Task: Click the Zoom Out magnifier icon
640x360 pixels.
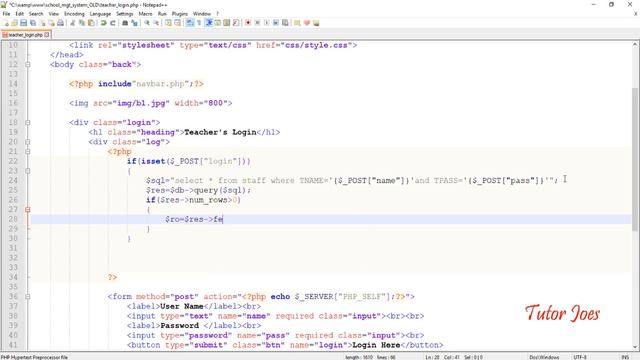Action: [x=156, y=23]
